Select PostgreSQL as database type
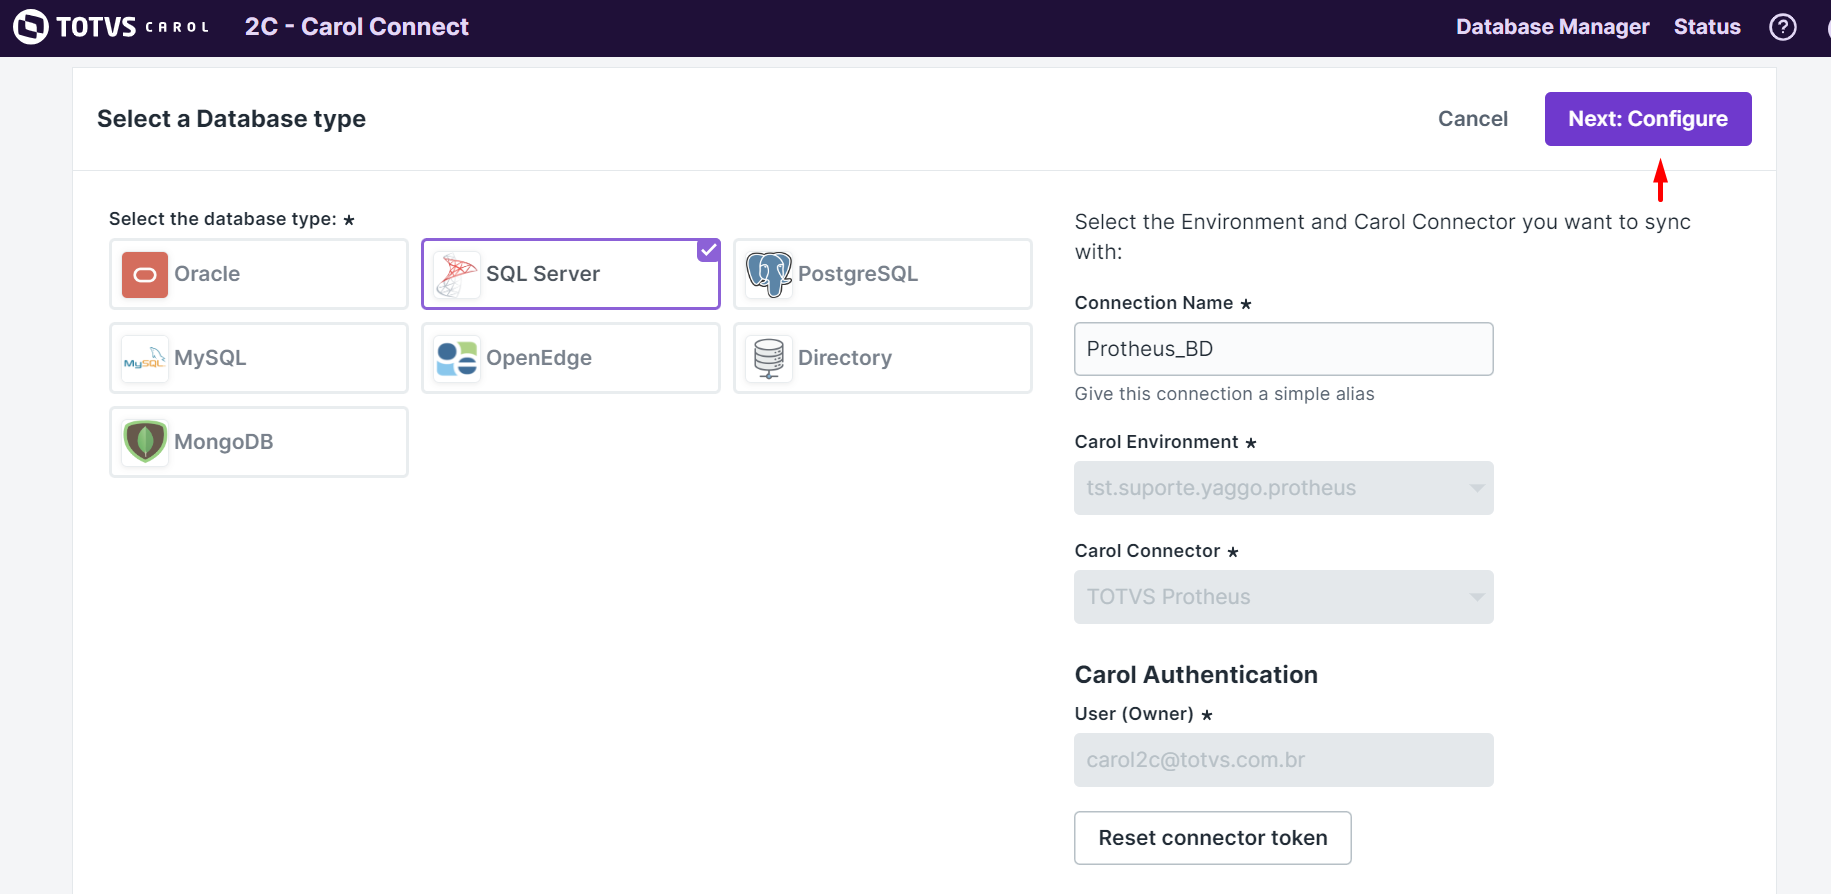Screen dimensions: 1831x894 (x=883, y=274)
